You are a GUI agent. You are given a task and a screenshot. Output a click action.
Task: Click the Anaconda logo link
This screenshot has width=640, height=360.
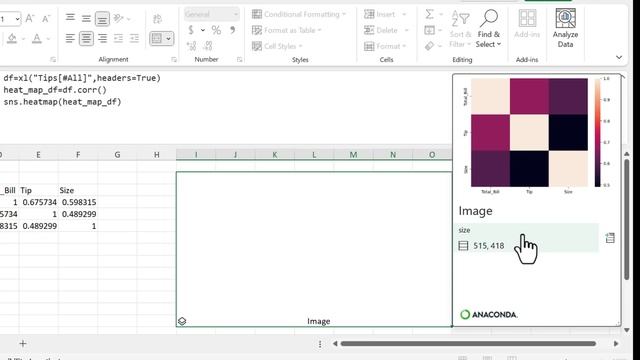click(x=489, y=314)
